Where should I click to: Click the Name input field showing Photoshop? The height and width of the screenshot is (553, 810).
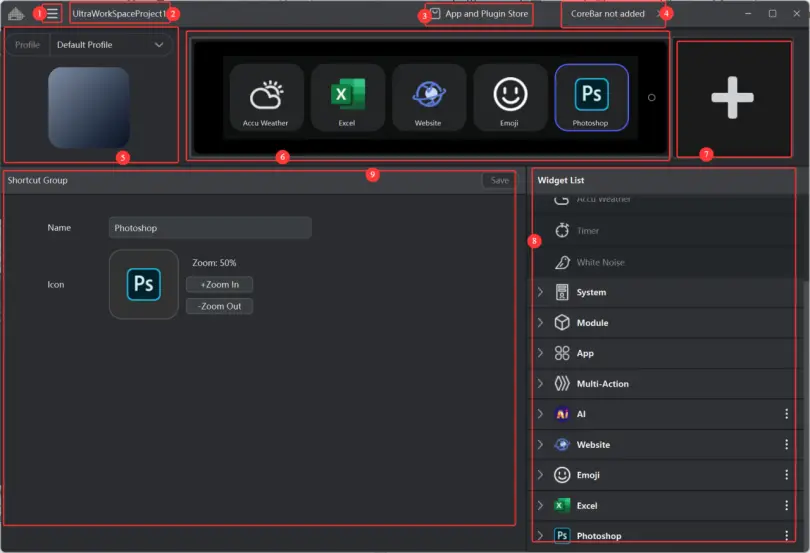click(x=210, y=228)
